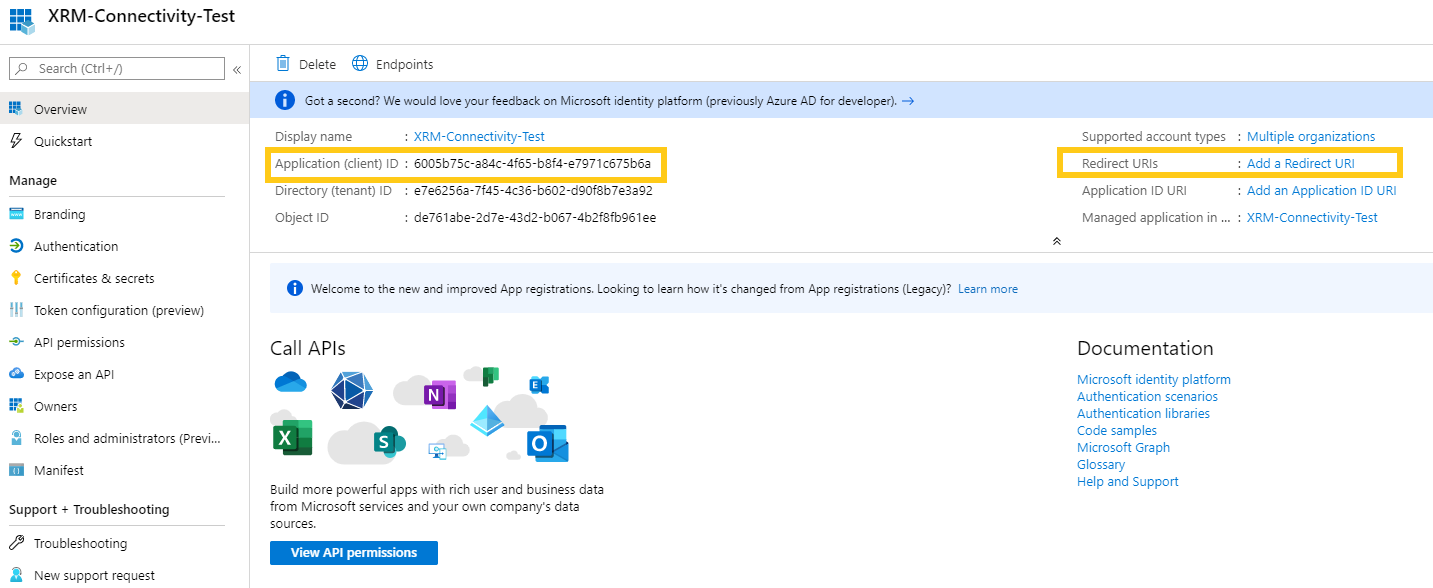This screenshot has height=588, width=1433.
Task: Click the API permissions icon
Action: 16,342
